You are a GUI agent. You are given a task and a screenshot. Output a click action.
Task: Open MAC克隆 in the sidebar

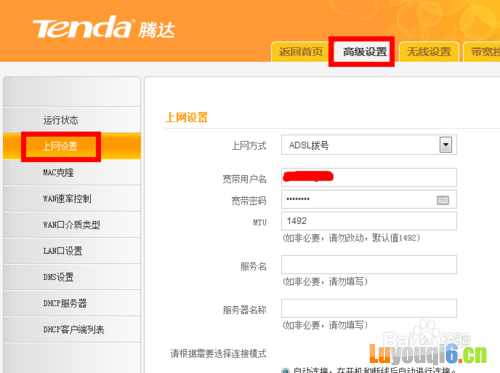click(72, 172)
